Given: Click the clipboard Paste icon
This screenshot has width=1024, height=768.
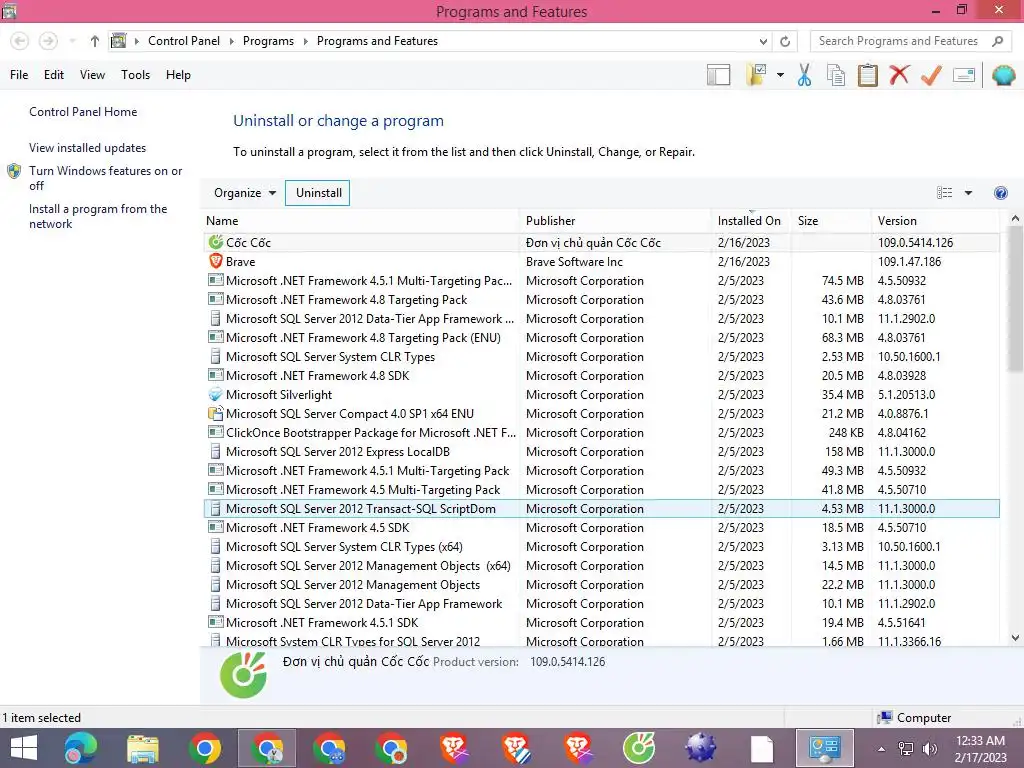Looking at the screenshot, I should coord(867,75).
